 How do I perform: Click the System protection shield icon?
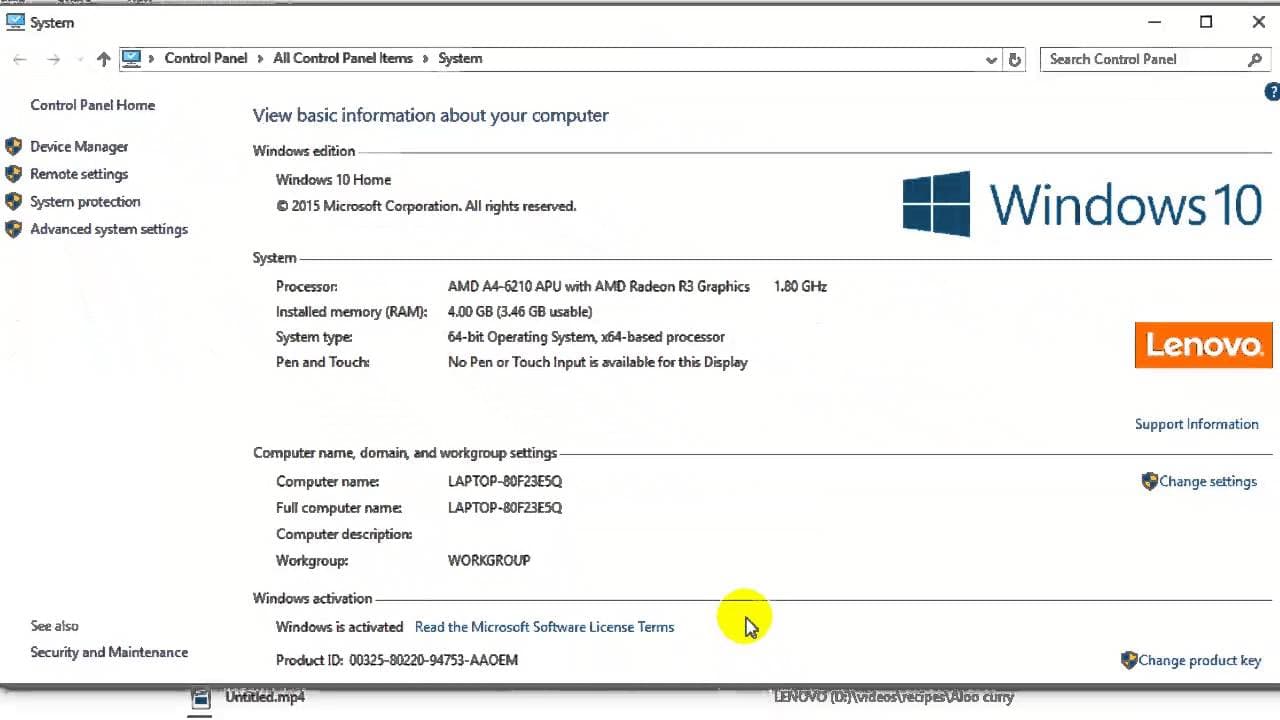click(x=13, y=201)
